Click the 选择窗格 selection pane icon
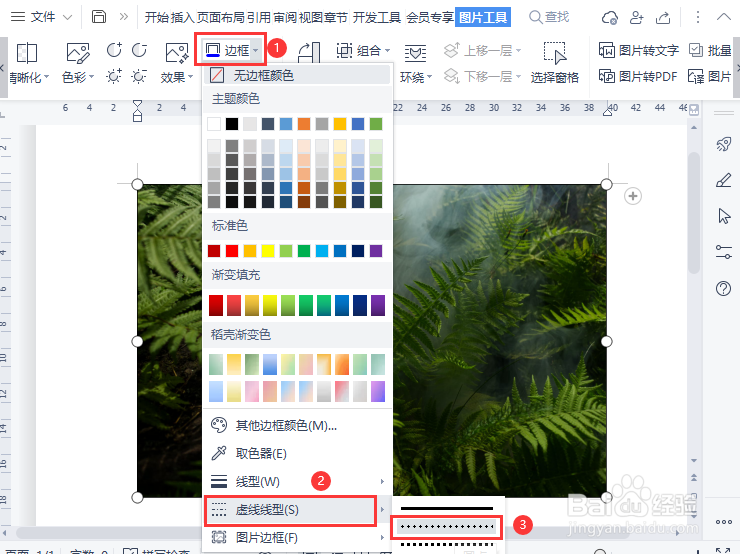 pyautogui.click(x=555, y=53)
